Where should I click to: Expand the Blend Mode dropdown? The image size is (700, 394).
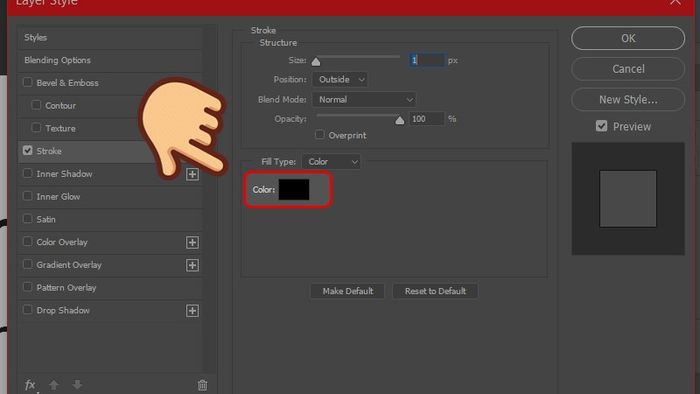pyautogui.click(x=364, y=100)
